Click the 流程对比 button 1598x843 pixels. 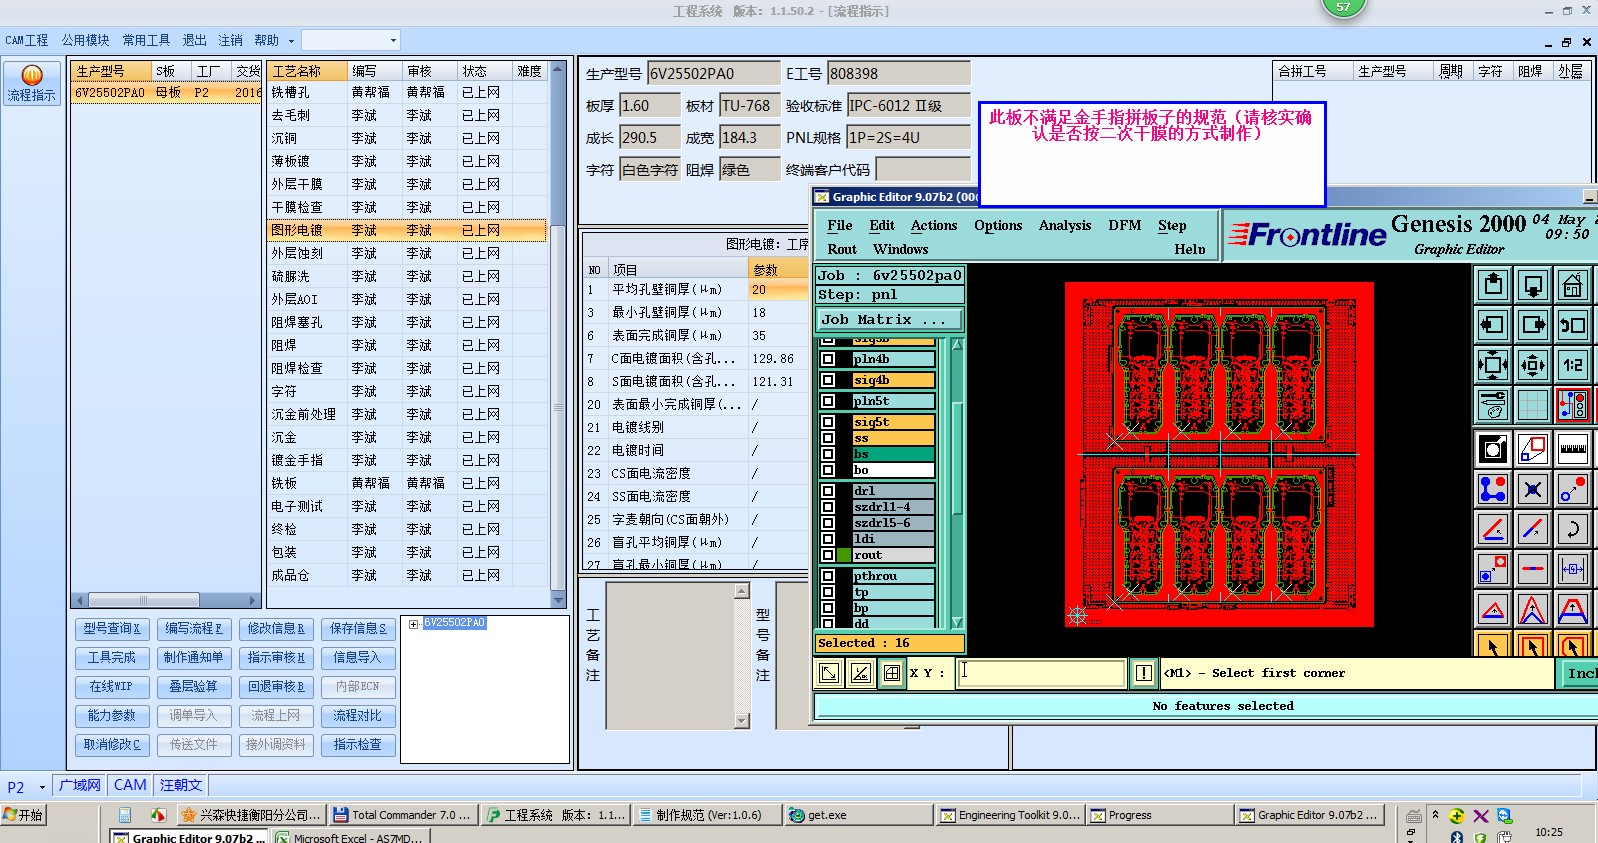pyautogui.click(x=358, y=716)
